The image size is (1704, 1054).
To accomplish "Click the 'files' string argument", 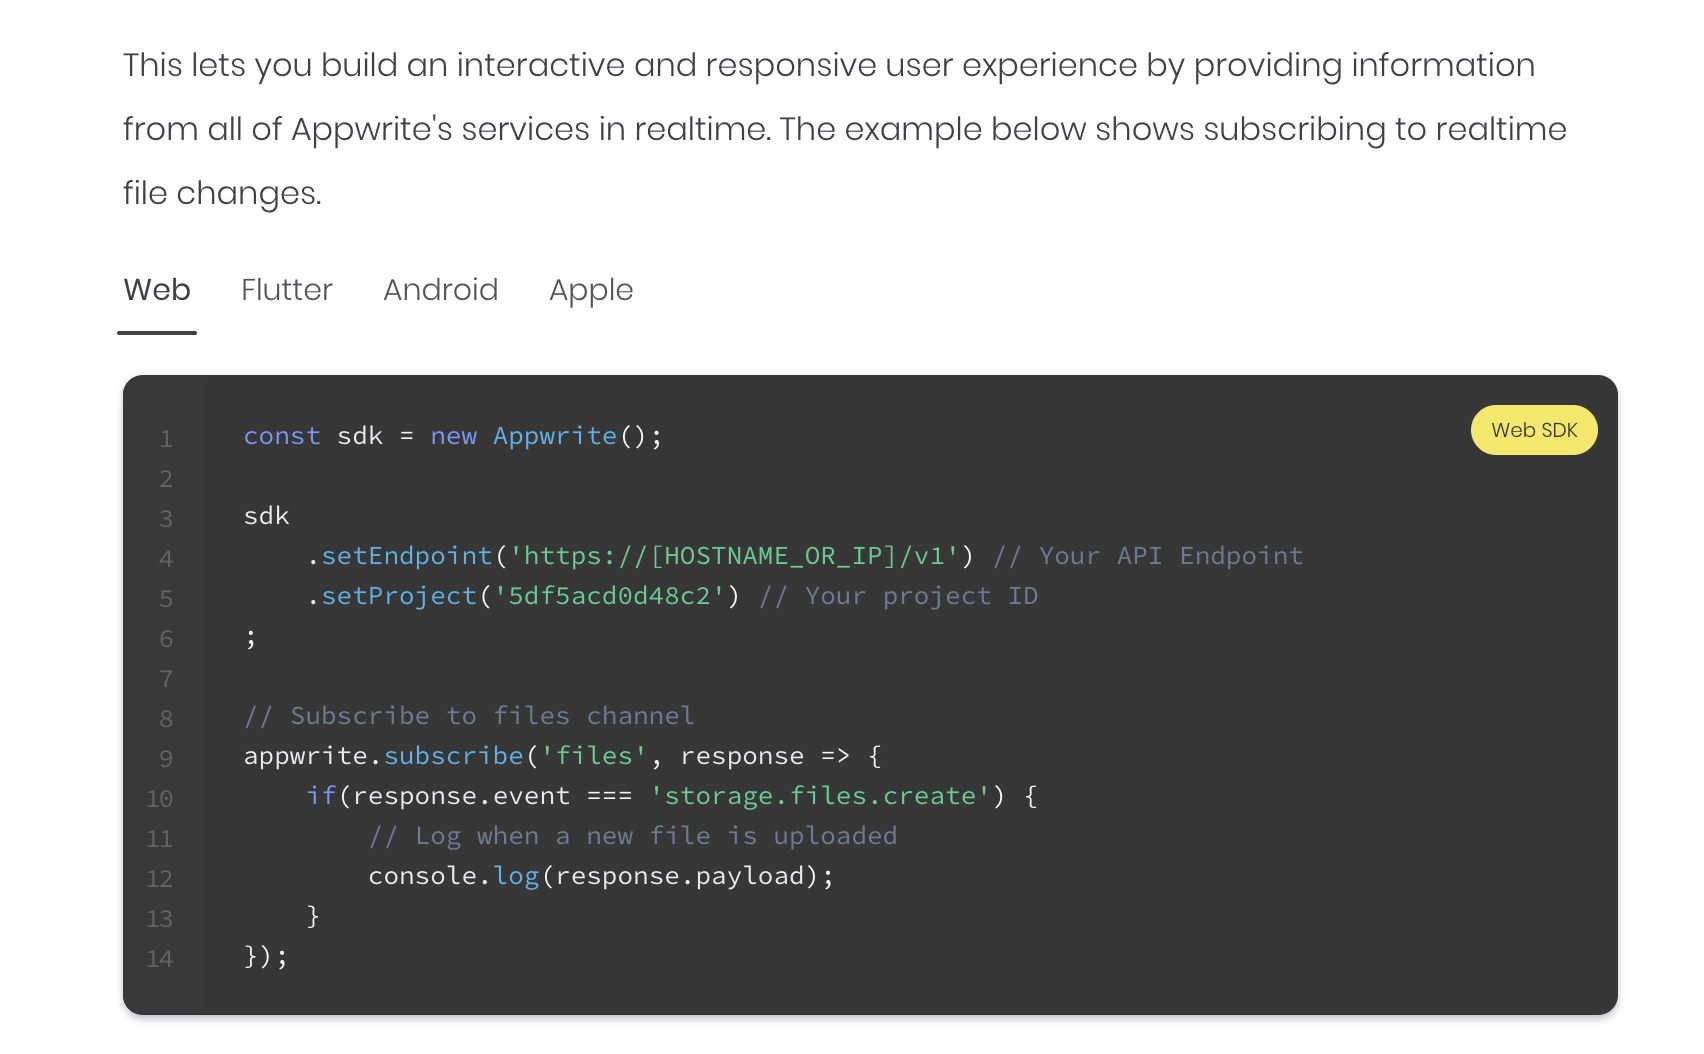I will (x=594, y=756).
